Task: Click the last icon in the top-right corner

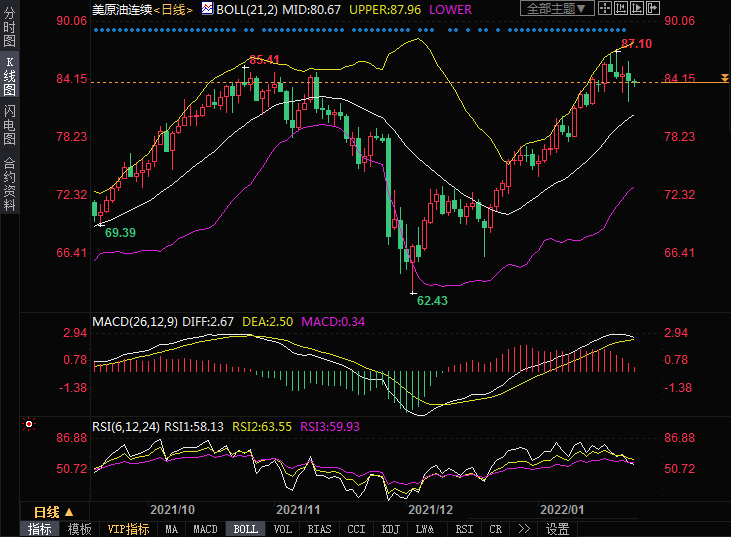Action: point(654,8)
